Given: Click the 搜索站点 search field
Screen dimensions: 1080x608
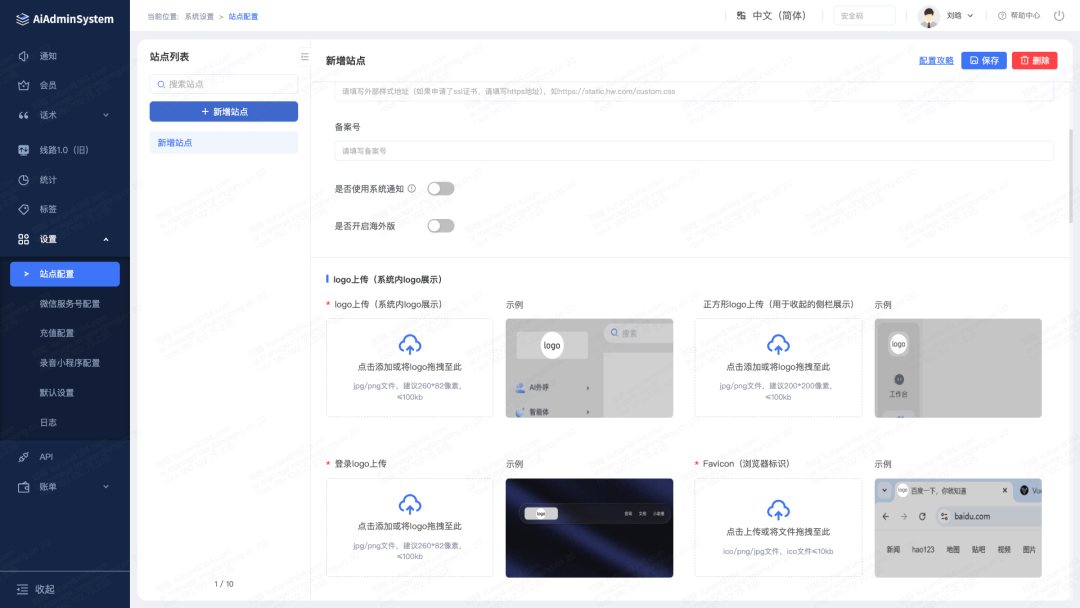Looking at the screenshot, I should tap(224, 84).
